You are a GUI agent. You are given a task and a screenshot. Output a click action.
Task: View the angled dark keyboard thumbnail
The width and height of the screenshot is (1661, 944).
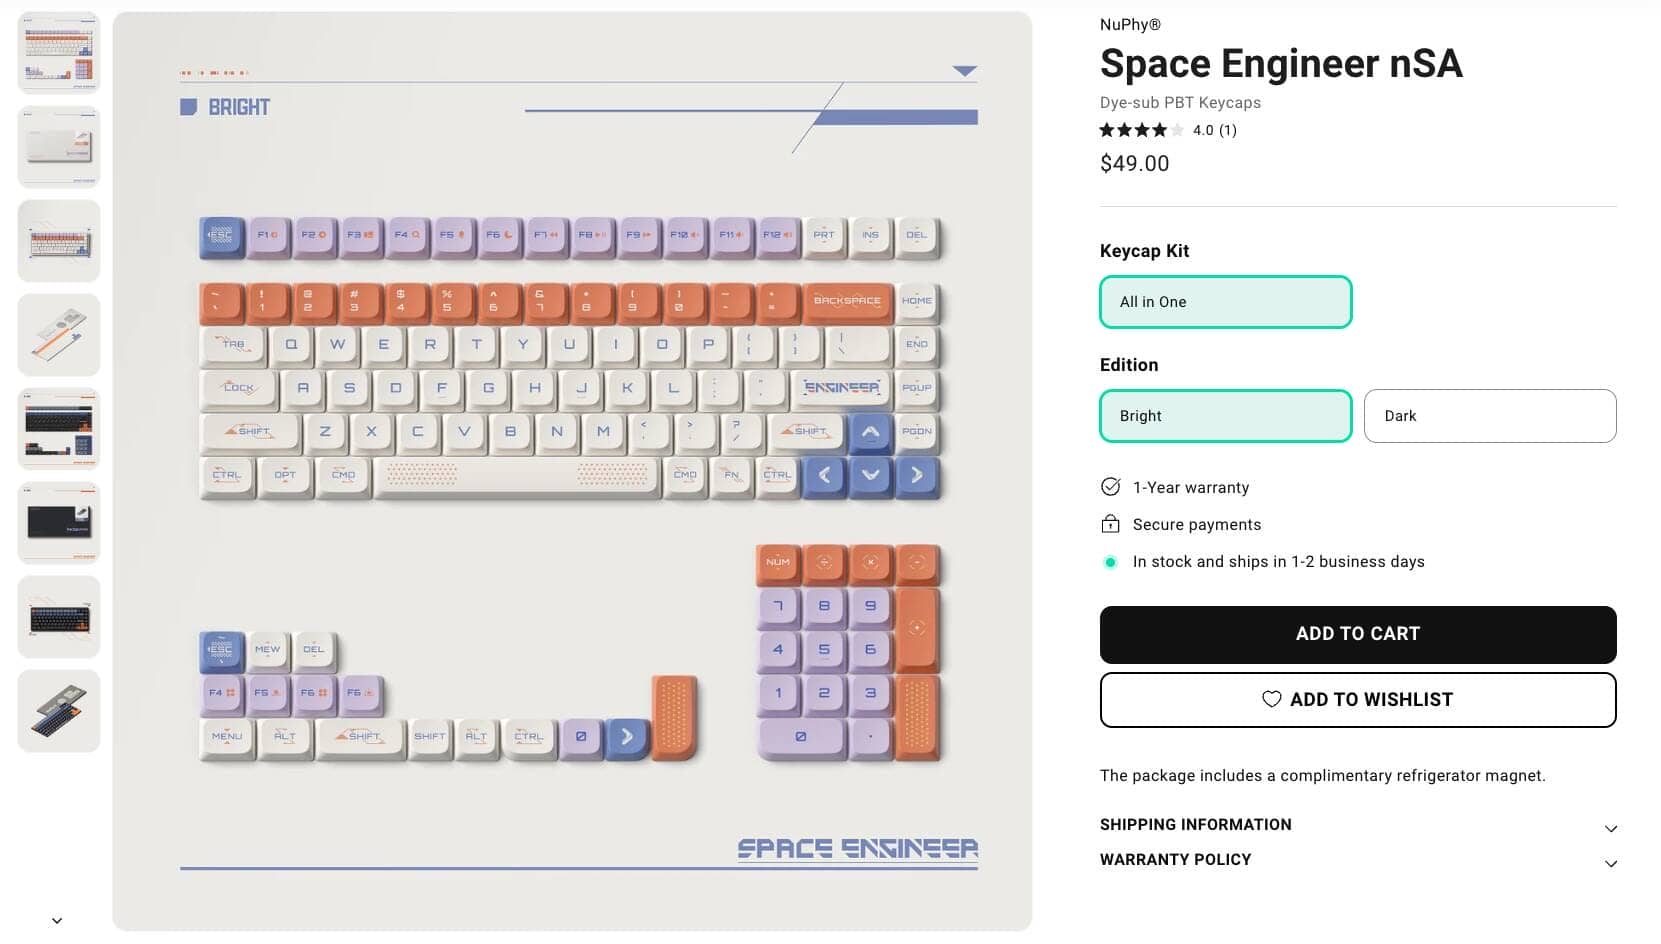(x=59, y=711)
